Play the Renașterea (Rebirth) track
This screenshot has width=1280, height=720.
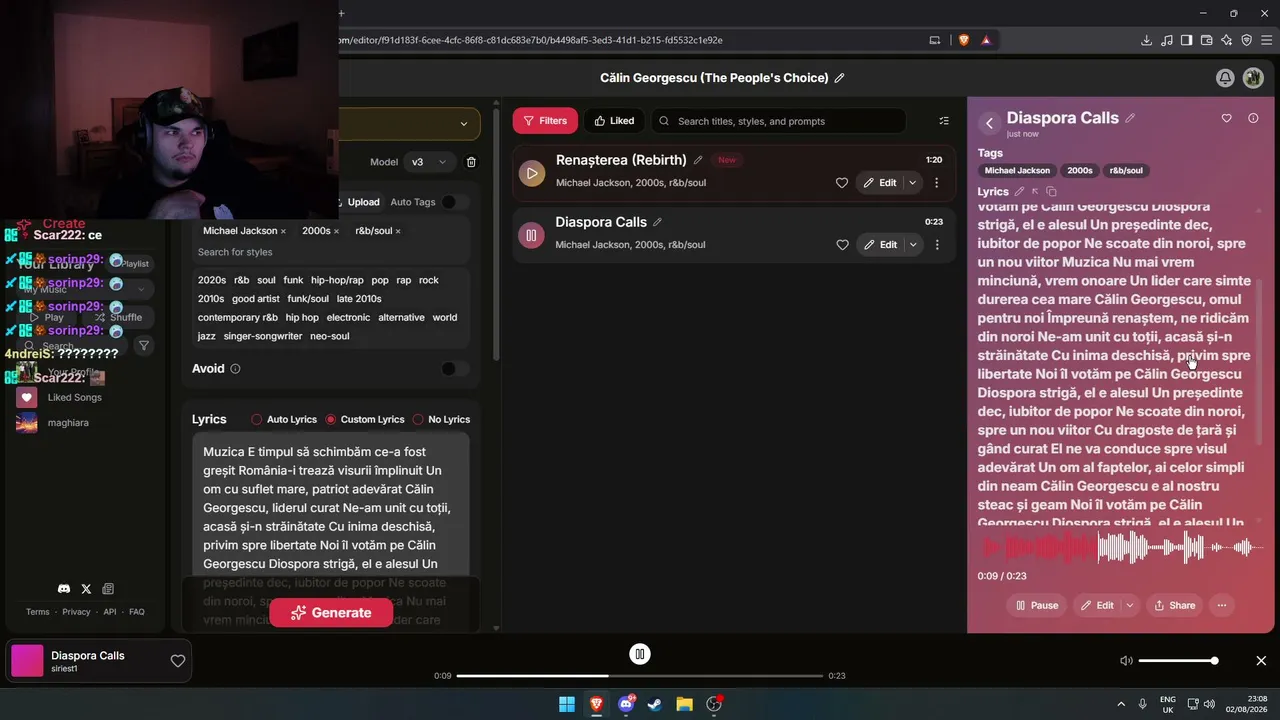tap(531, 173)
